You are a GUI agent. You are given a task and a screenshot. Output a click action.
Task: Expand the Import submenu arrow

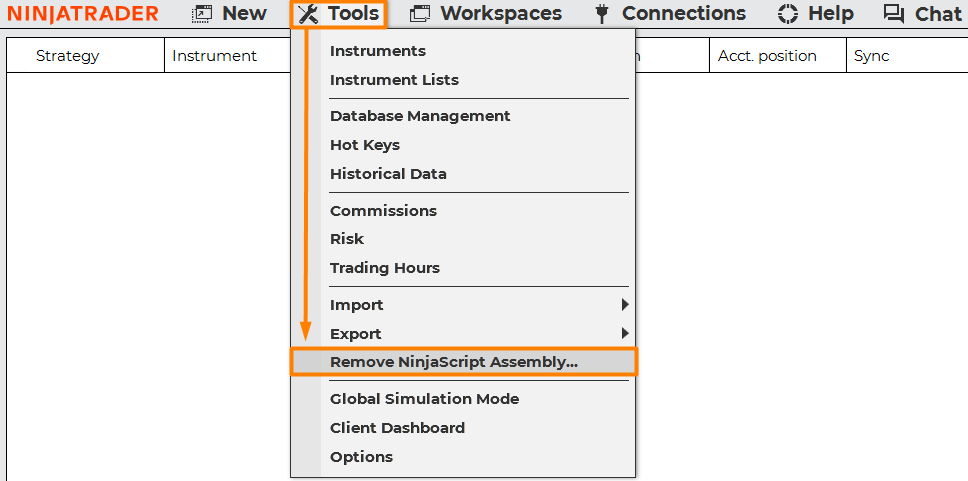(x=625, y=304)
